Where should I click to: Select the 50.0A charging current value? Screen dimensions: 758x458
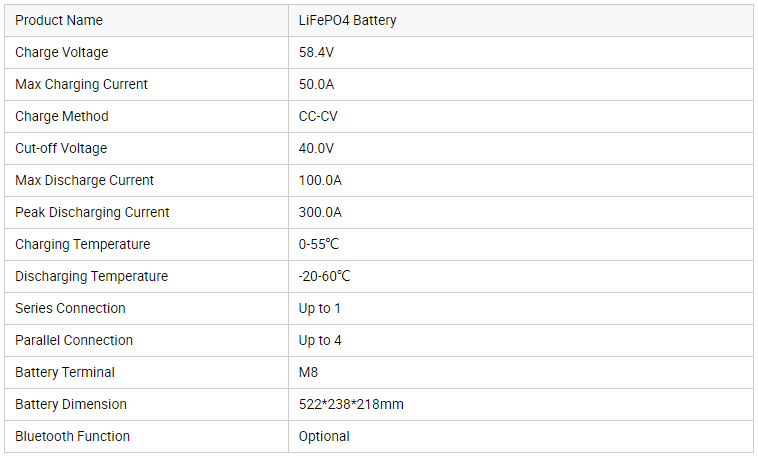point(317,85)
